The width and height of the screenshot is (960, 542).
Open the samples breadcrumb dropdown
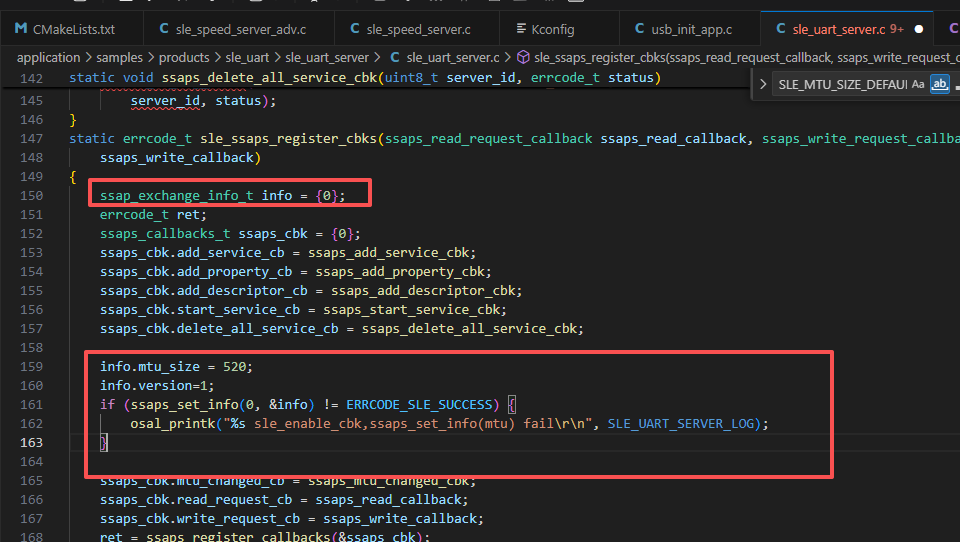pyautogui.click(x=120, y=58)
